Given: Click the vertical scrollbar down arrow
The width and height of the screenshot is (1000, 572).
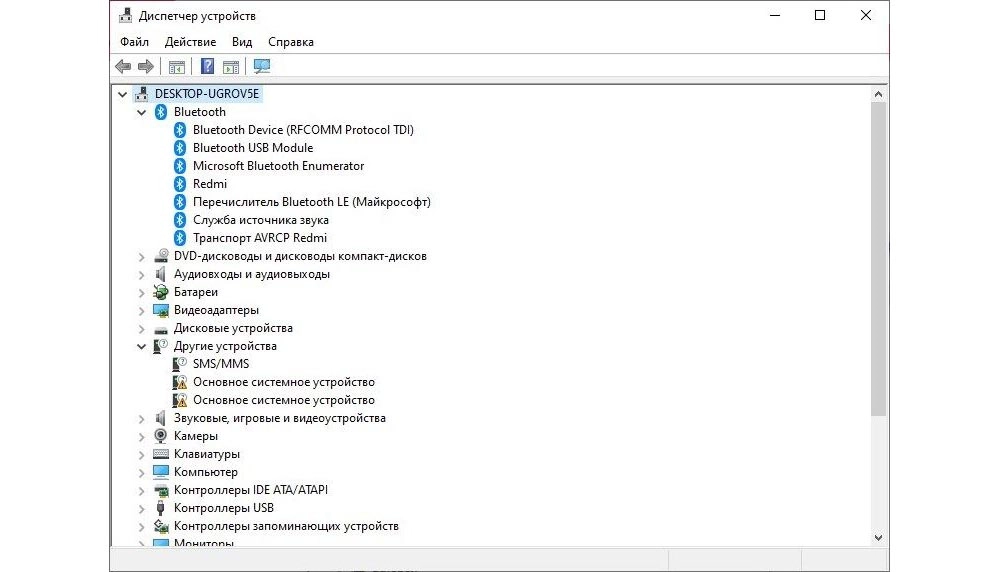Looking at the screenshot, I should 879,537.
